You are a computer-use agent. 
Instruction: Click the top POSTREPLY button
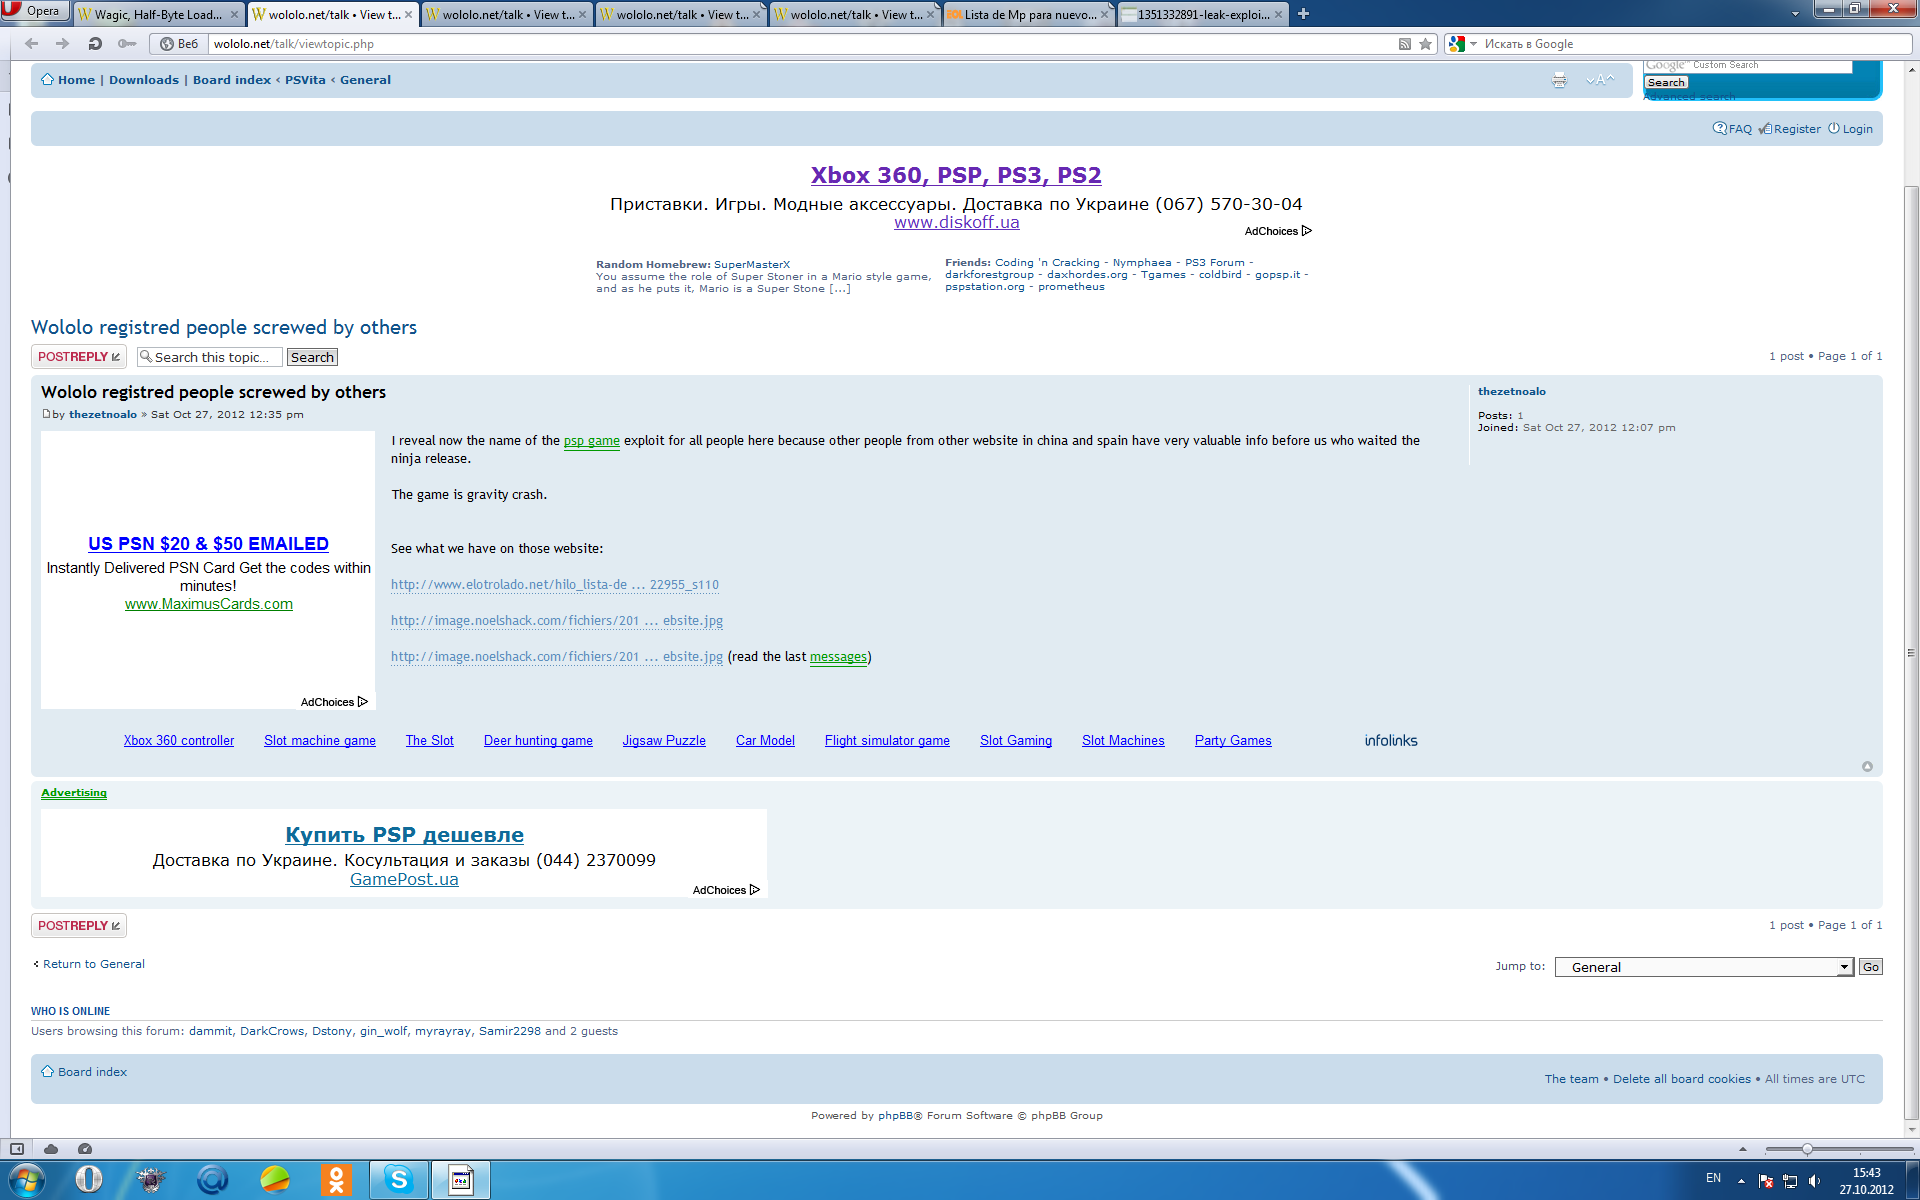[78, 357]
